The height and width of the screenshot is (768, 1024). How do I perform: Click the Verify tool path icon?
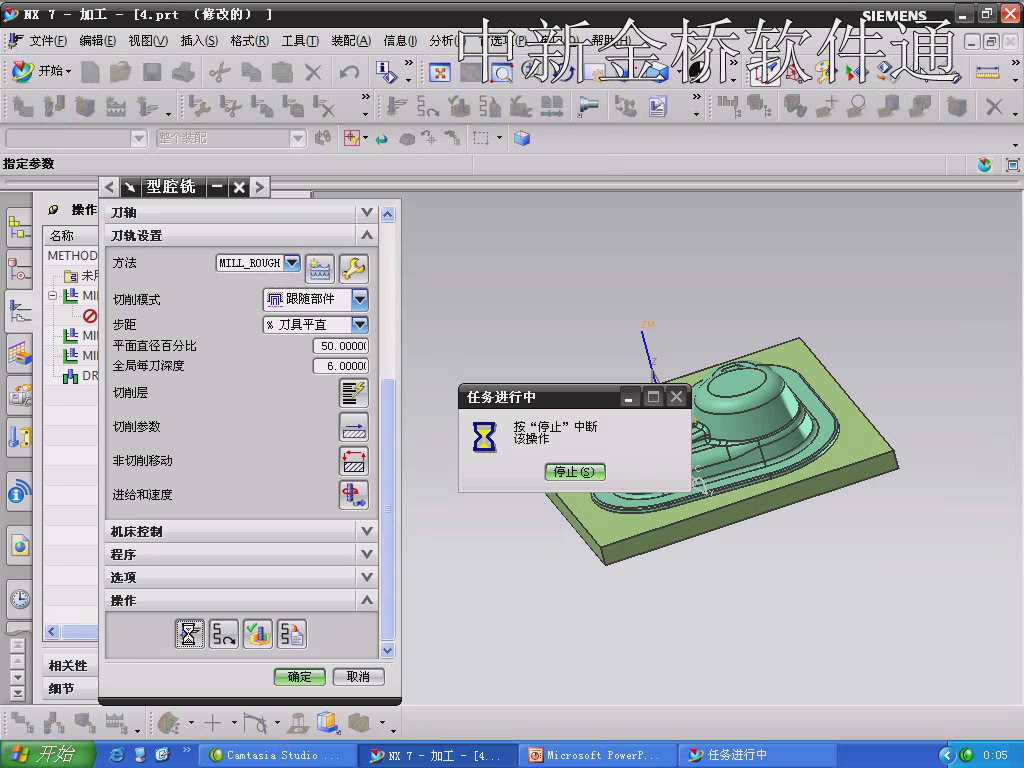click(x=258, y=634)
